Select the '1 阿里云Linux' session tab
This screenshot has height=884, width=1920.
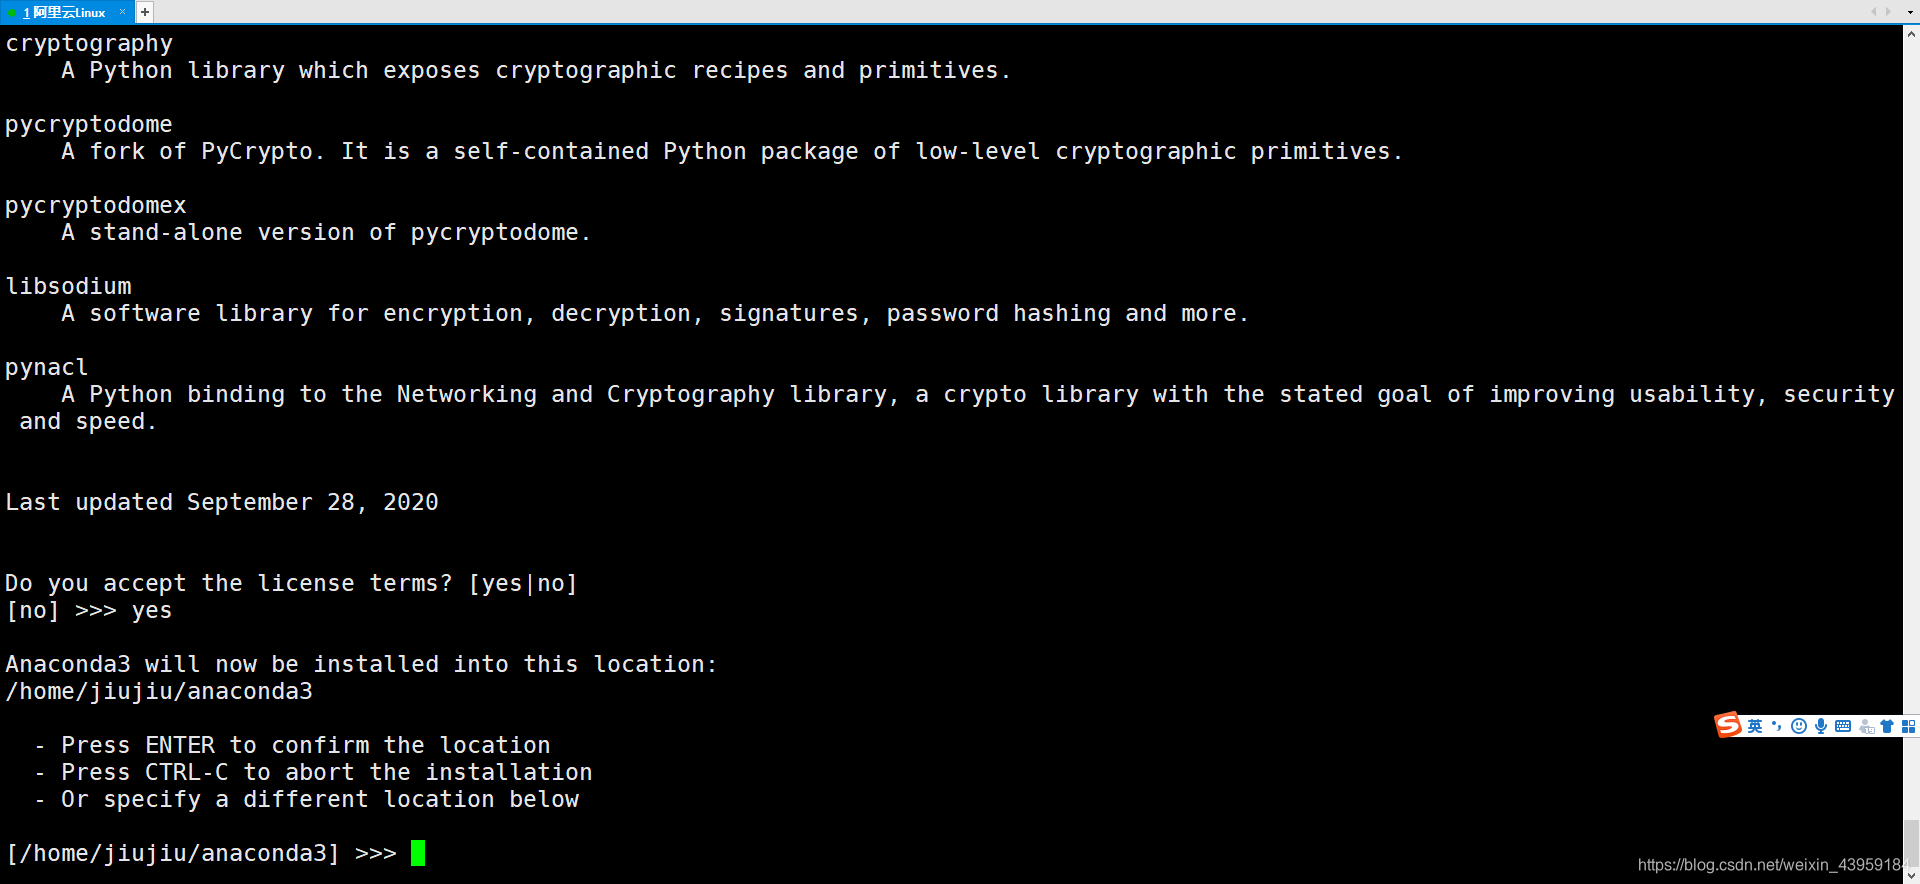[66, 12]
